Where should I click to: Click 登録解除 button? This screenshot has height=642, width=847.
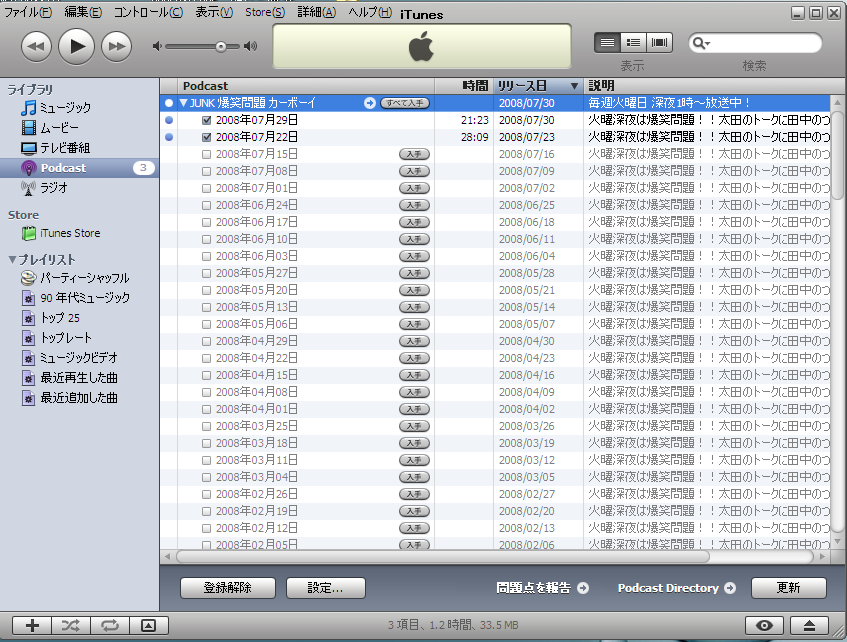[x=228, y=588]
